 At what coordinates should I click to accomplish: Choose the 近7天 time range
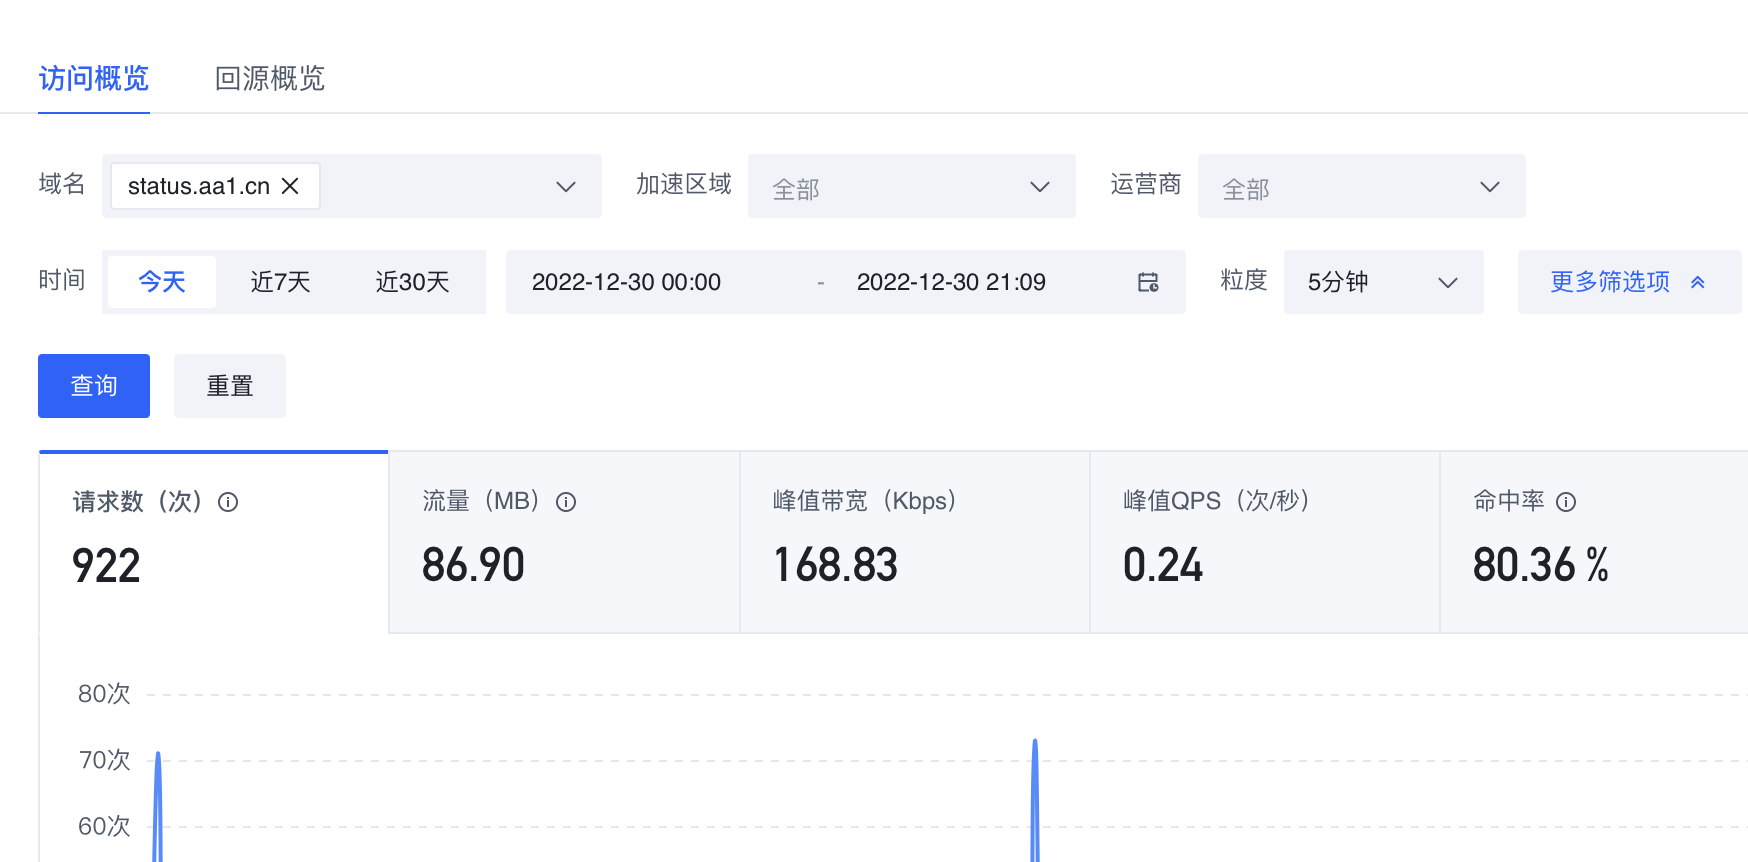(280, 282)
